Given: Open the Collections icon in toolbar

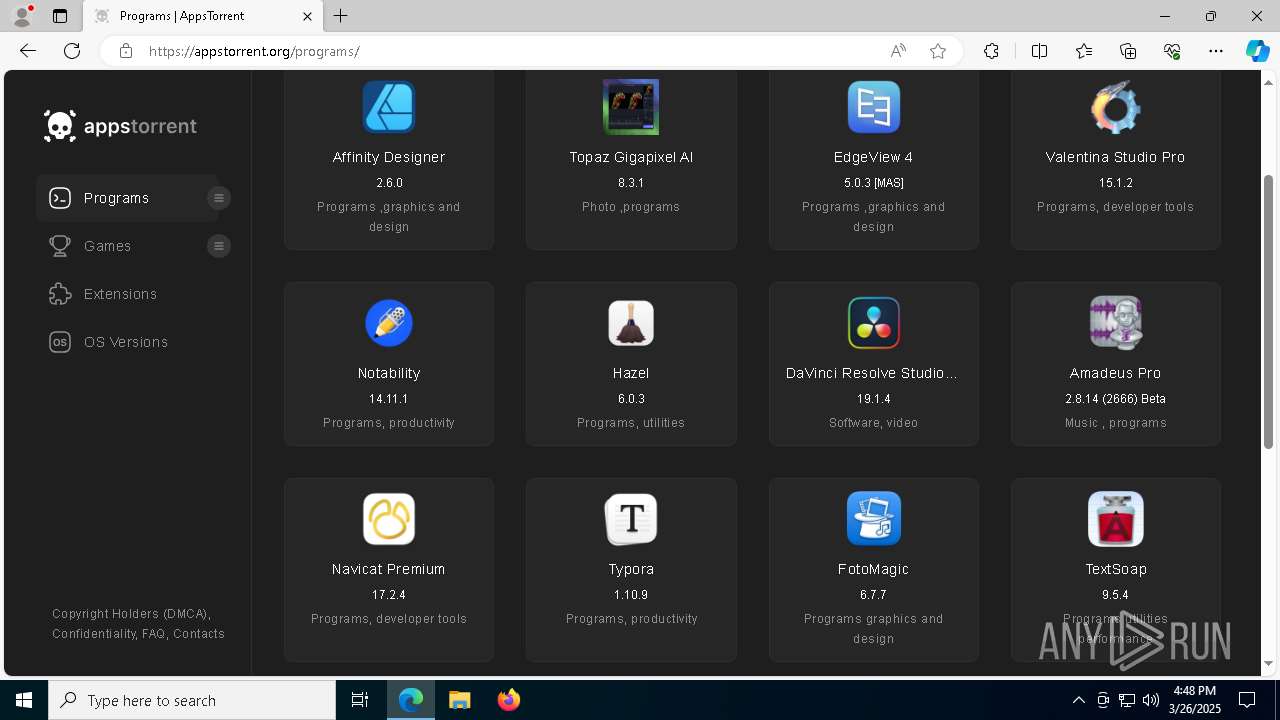Looking at the screenshot, I should [x=1128, y=51].
